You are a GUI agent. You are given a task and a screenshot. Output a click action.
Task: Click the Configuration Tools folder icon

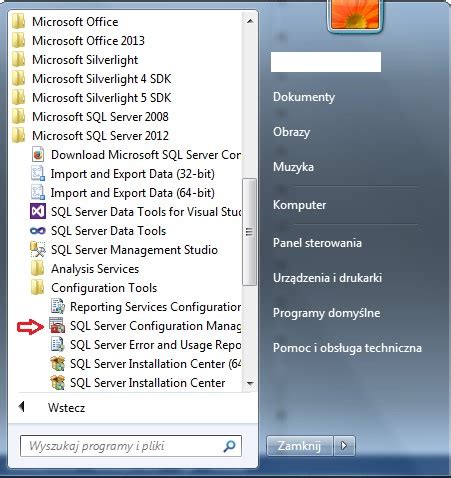coord(37,287)
